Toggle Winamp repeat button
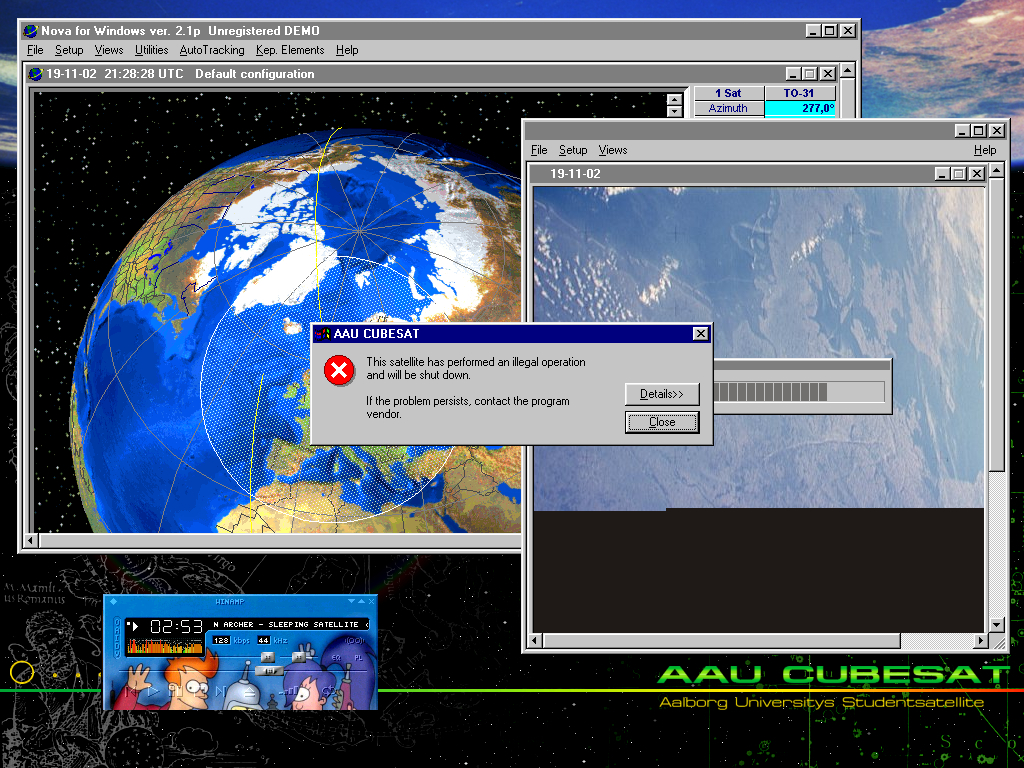 (x=328, y=692)
